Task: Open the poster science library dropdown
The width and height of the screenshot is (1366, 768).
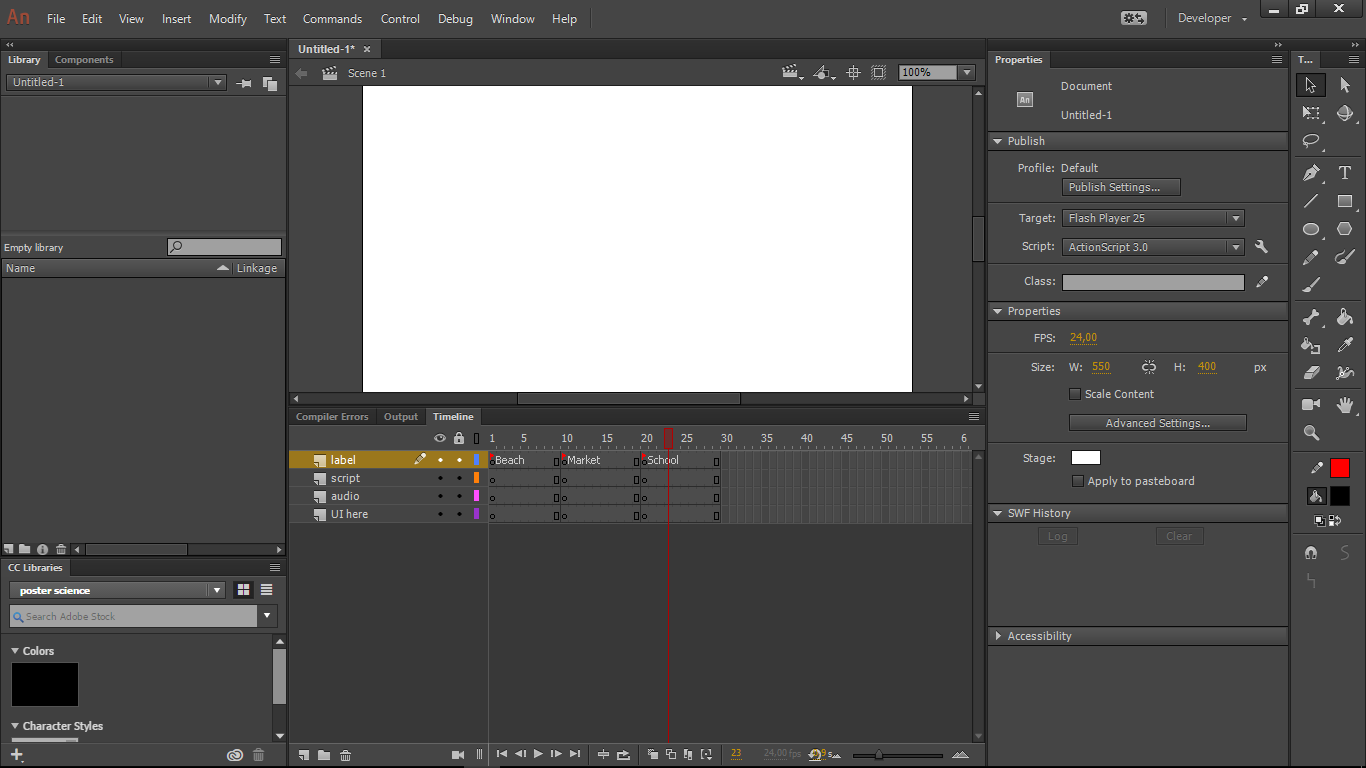Action: (x=117, y=590)
